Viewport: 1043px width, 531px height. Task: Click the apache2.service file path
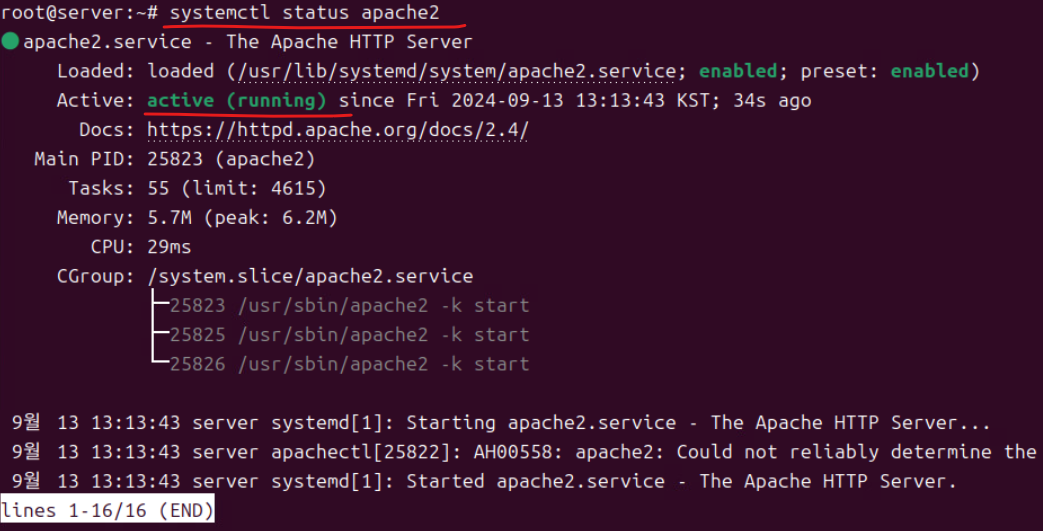tap(457, 71)
